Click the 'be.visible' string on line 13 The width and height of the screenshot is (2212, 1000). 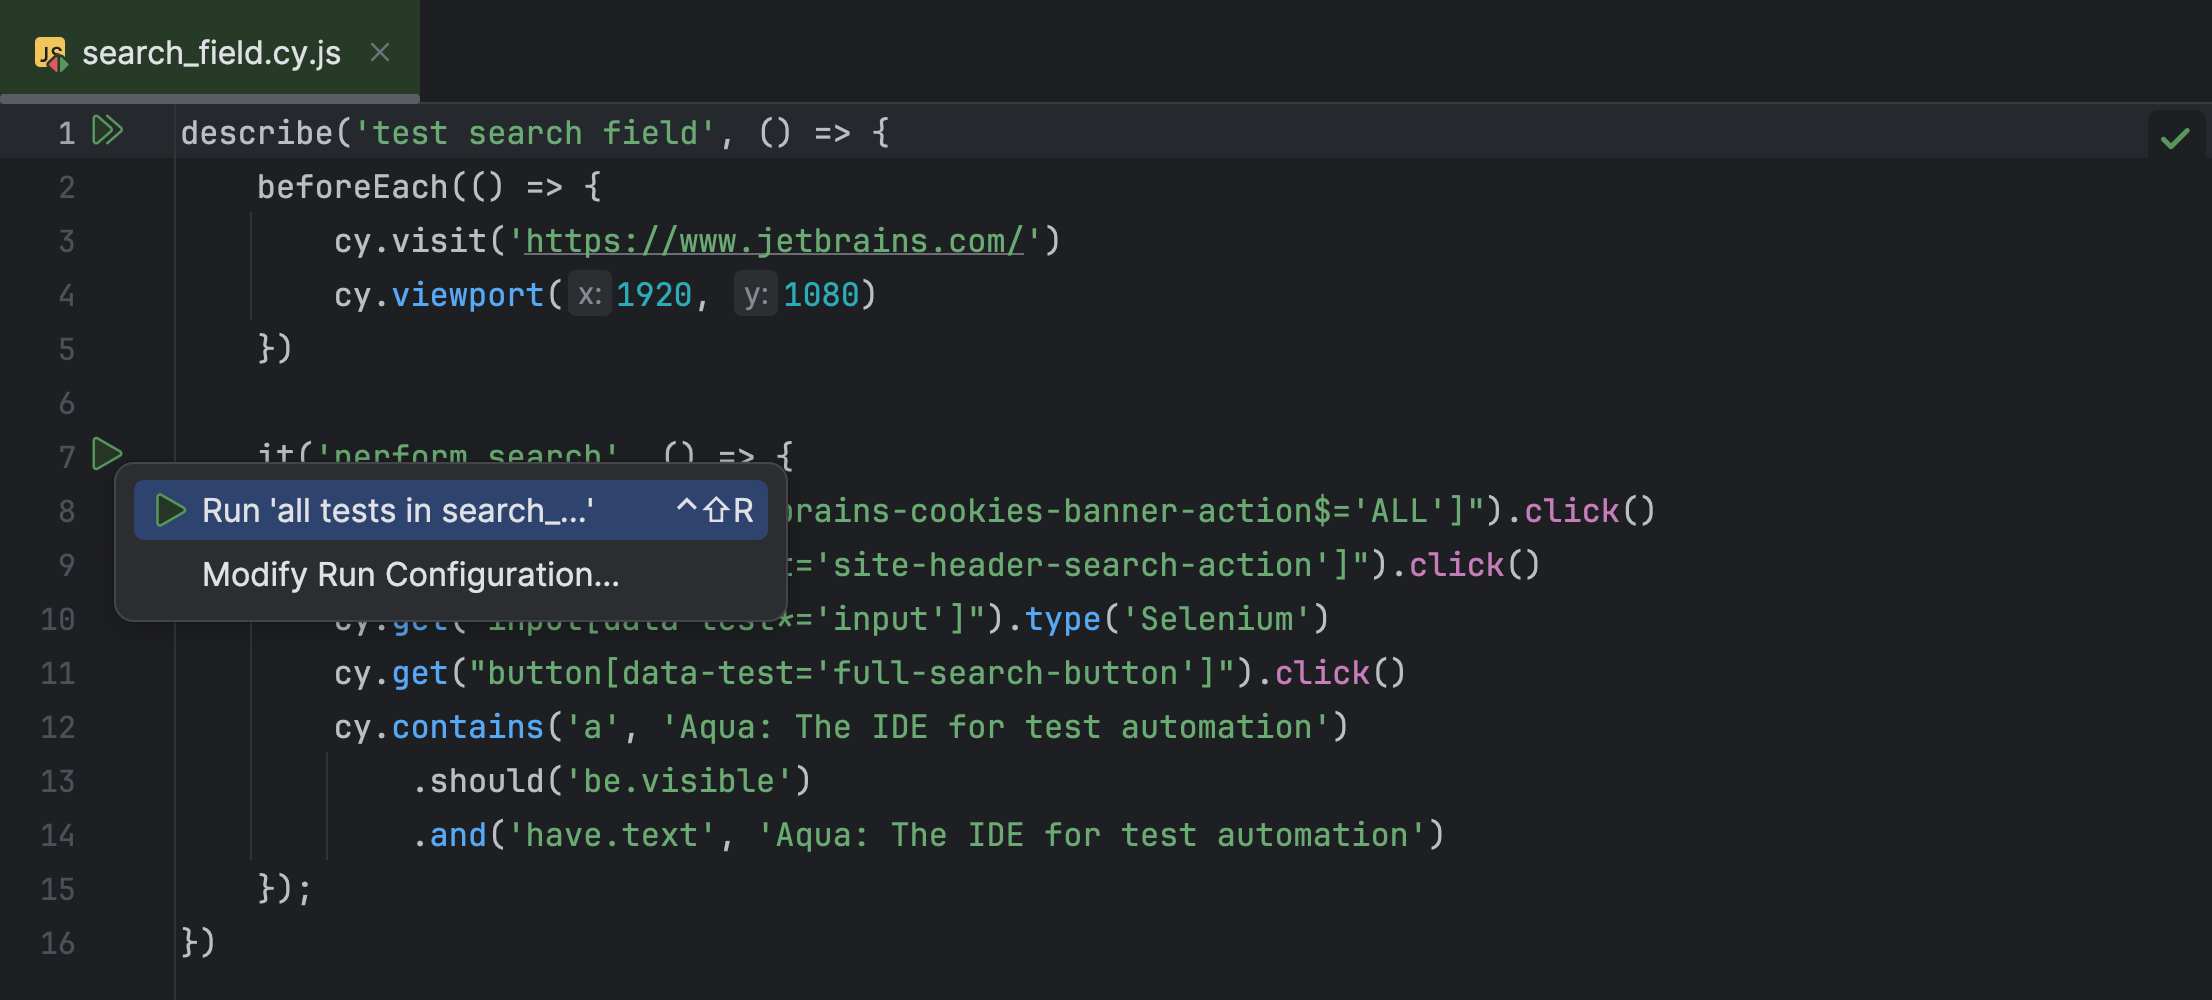click(x=683, y=780)
